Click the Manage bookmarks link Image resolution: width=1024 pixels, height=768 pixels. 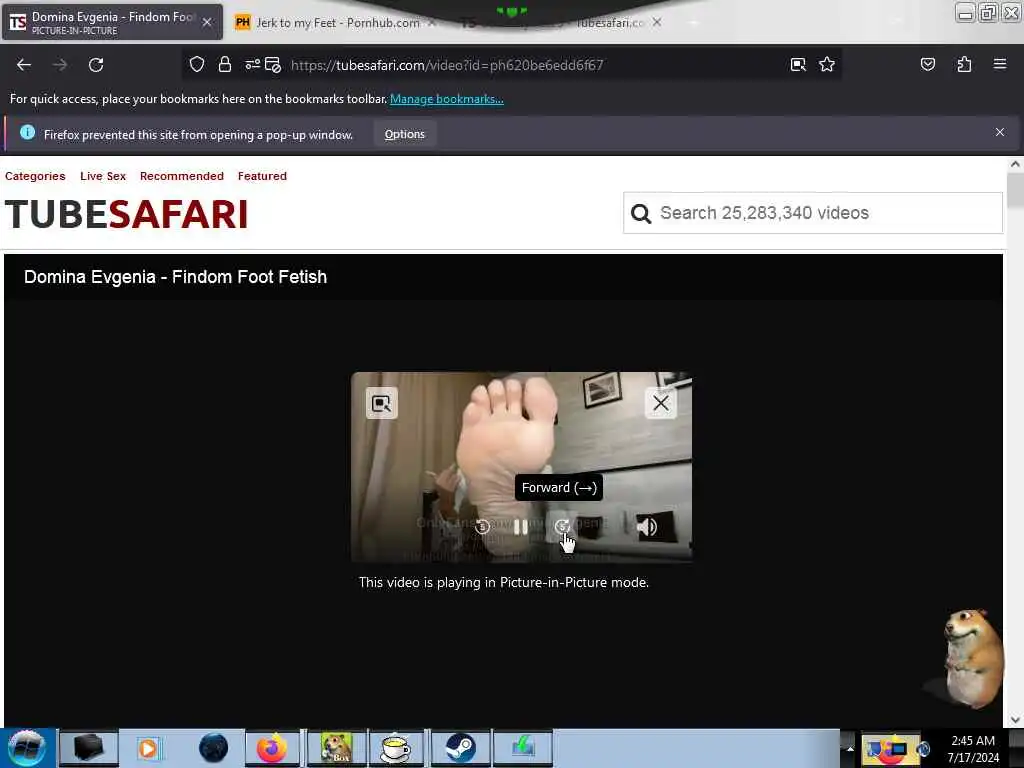(447, 99)
